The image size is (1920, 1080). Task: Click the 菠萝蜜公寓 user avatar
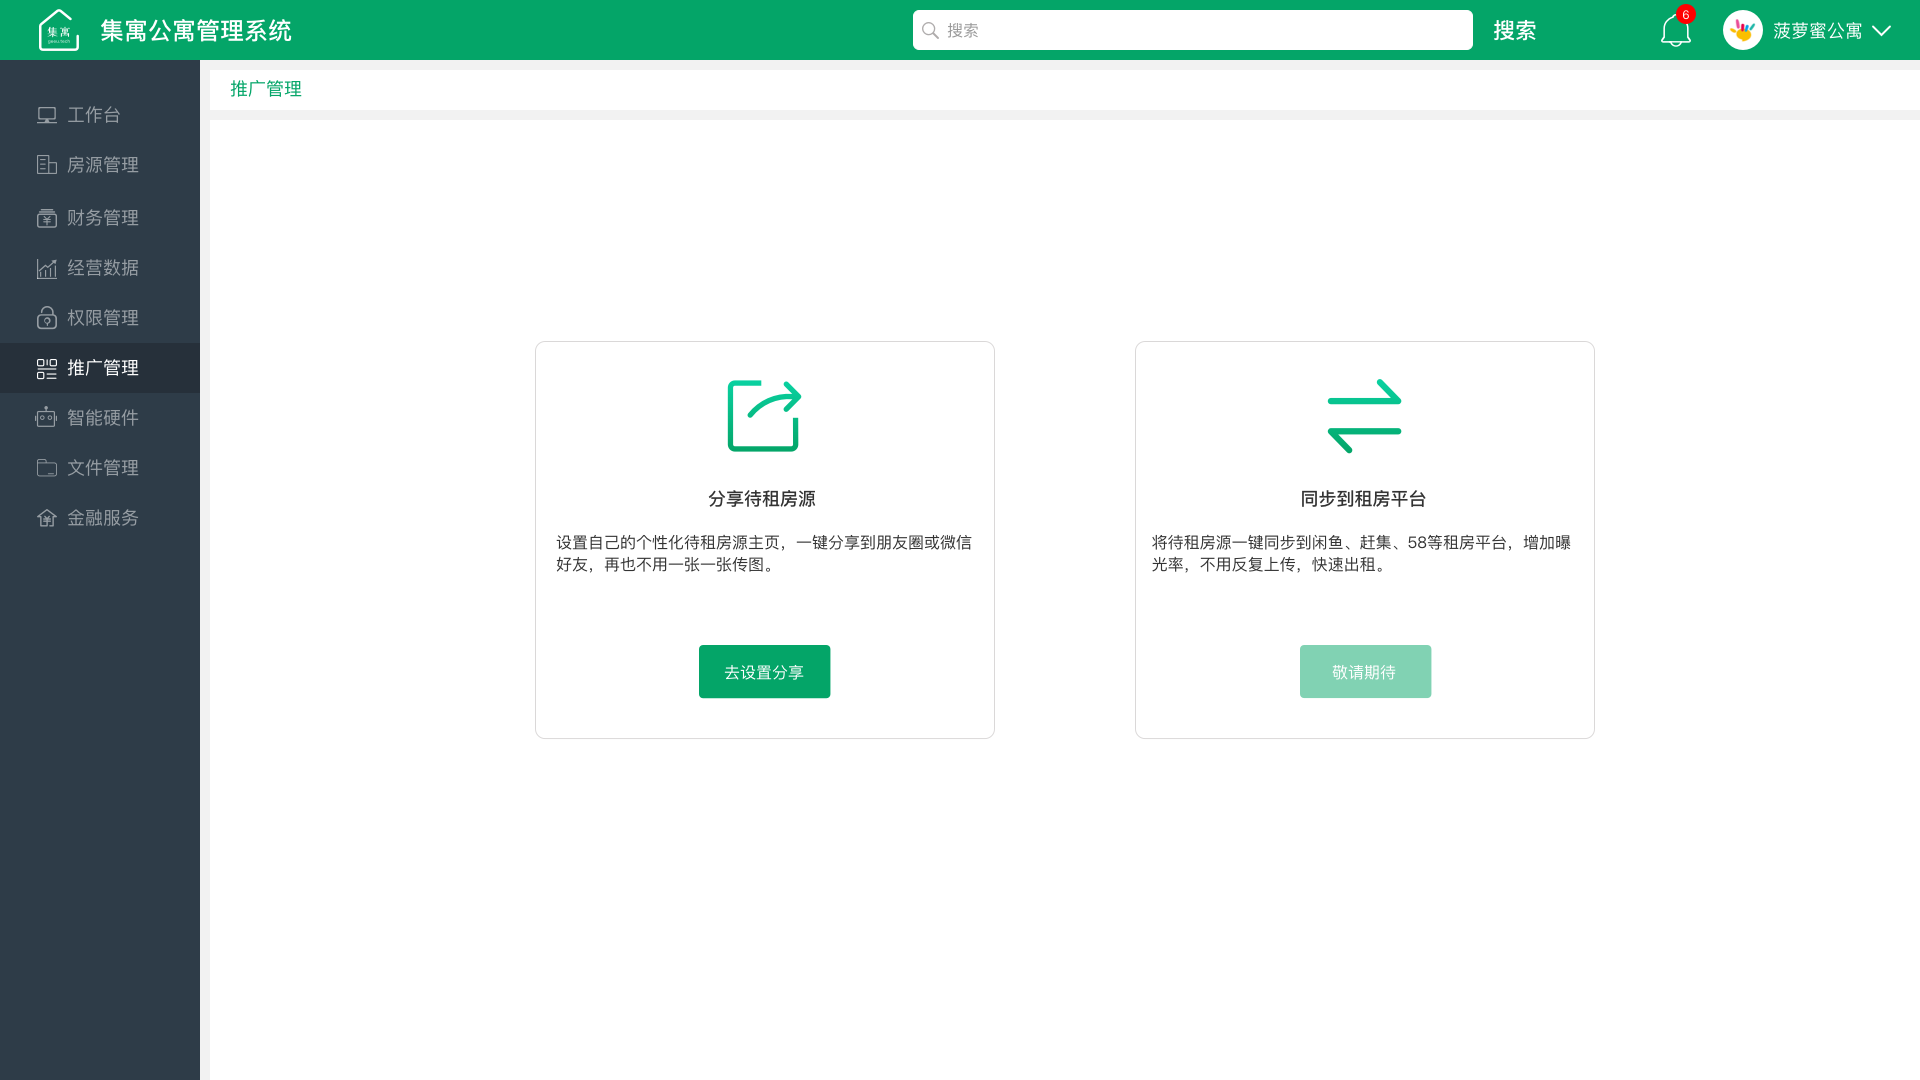pos(1742,30)
